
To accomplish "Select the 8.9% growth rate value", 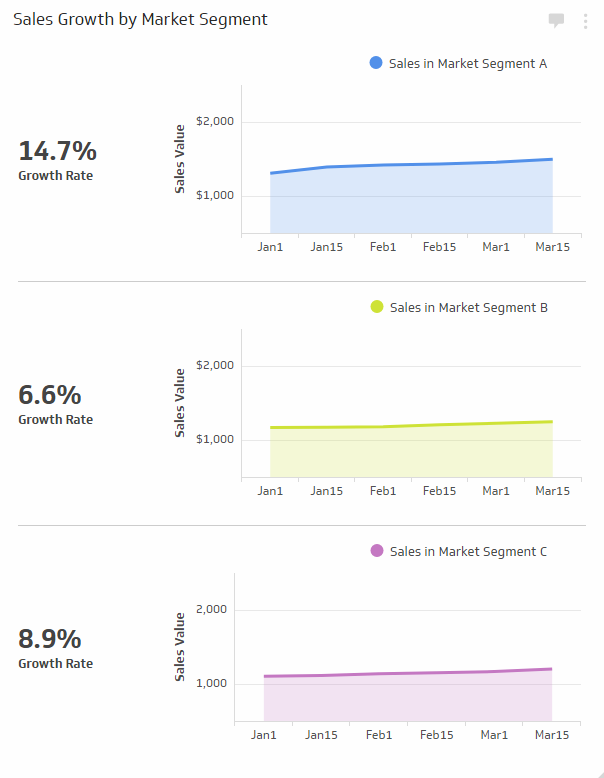I will (x=50, y=639).
